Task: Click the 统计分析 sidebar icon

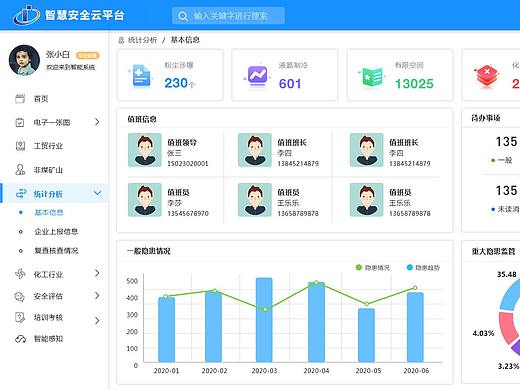Action: coord(21,193)
